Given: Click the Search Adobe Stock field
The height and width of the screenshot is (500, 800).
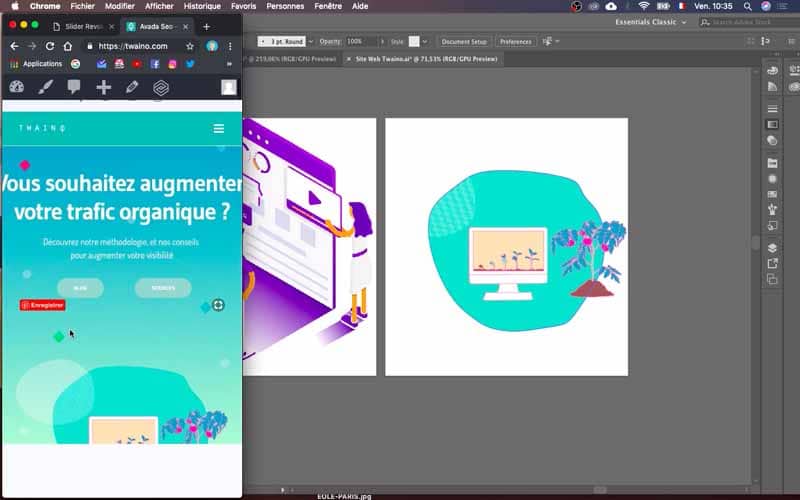Looking at the screenshot, I should tap(749, 22).
